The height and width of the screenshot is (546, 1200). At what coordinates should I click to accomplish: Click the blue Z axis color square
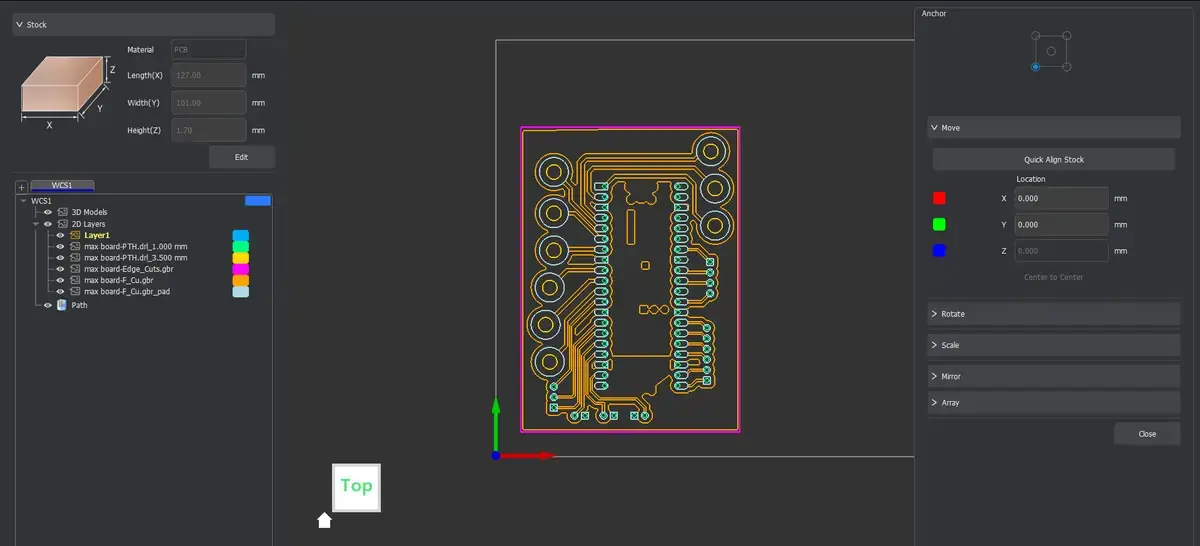tap(939, 251)
